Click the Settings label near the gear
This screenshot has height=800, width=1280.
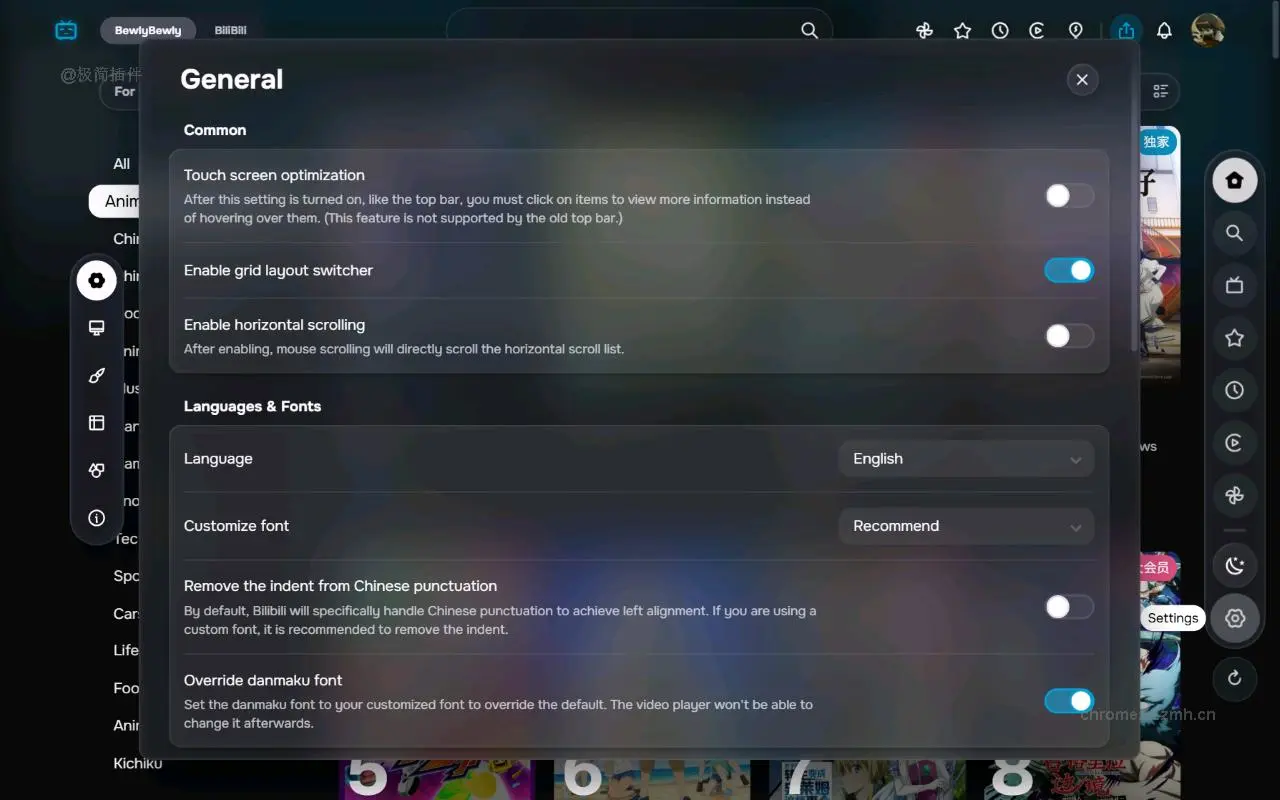[x=1172, y=618]
